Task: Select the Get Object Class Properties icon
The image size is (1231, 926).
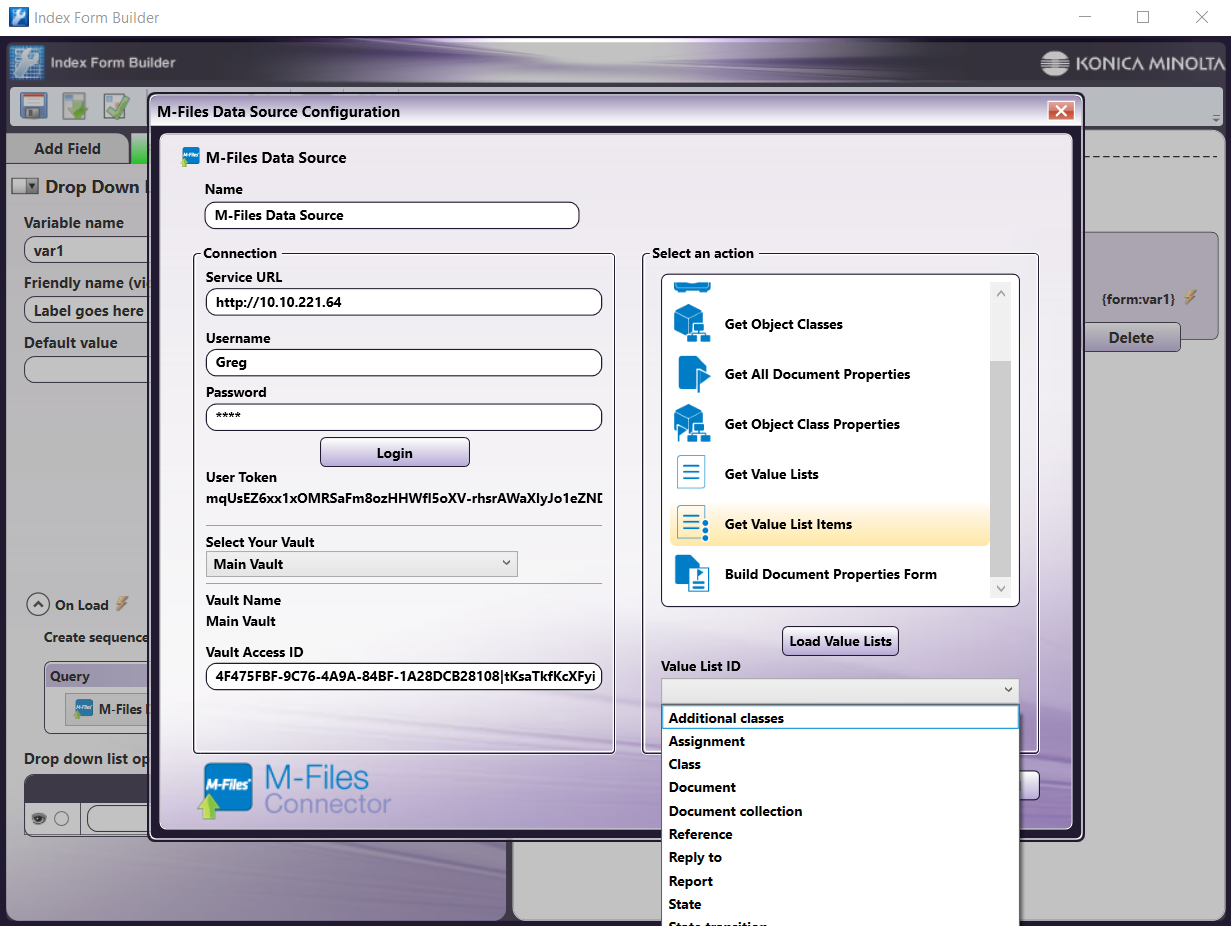Action: pos(692,424)
